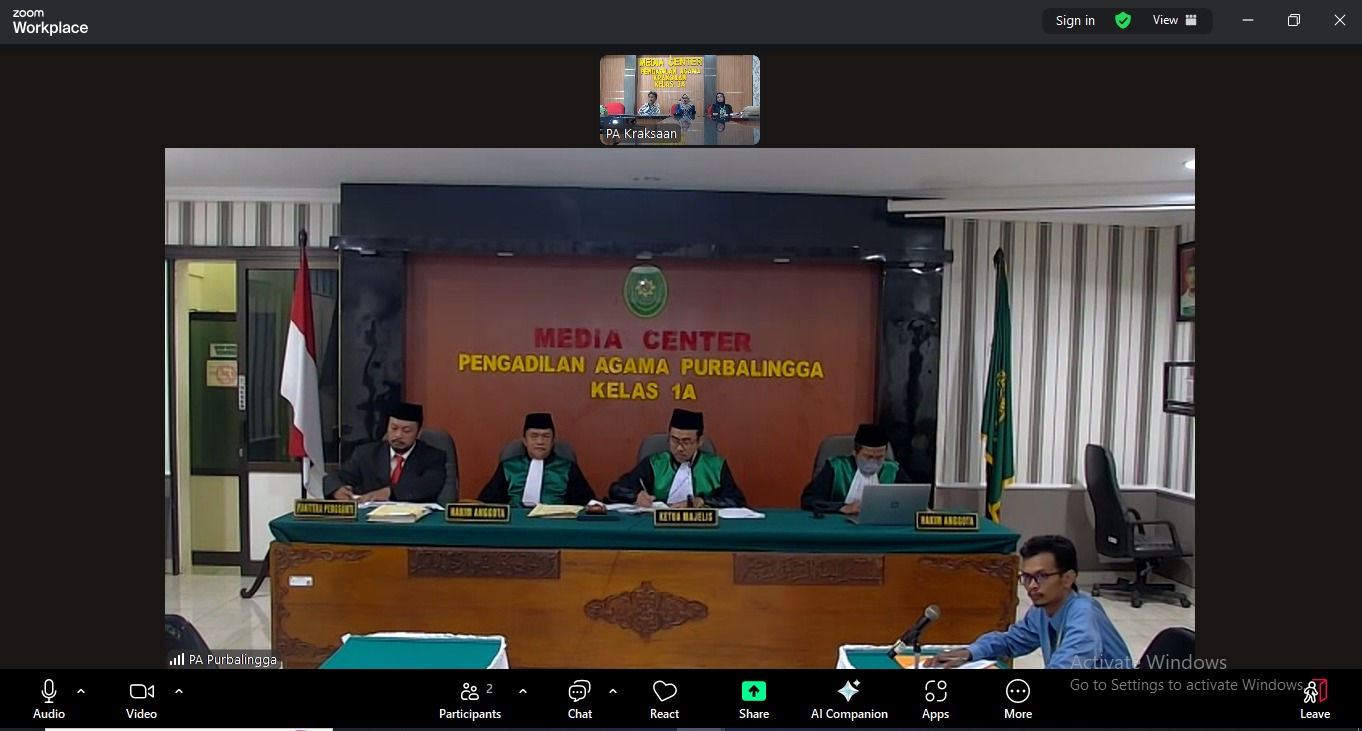Expand video settings caret next to Video
The width and height of the screenshot is (1362, 731).
click(x=179, y=691)
